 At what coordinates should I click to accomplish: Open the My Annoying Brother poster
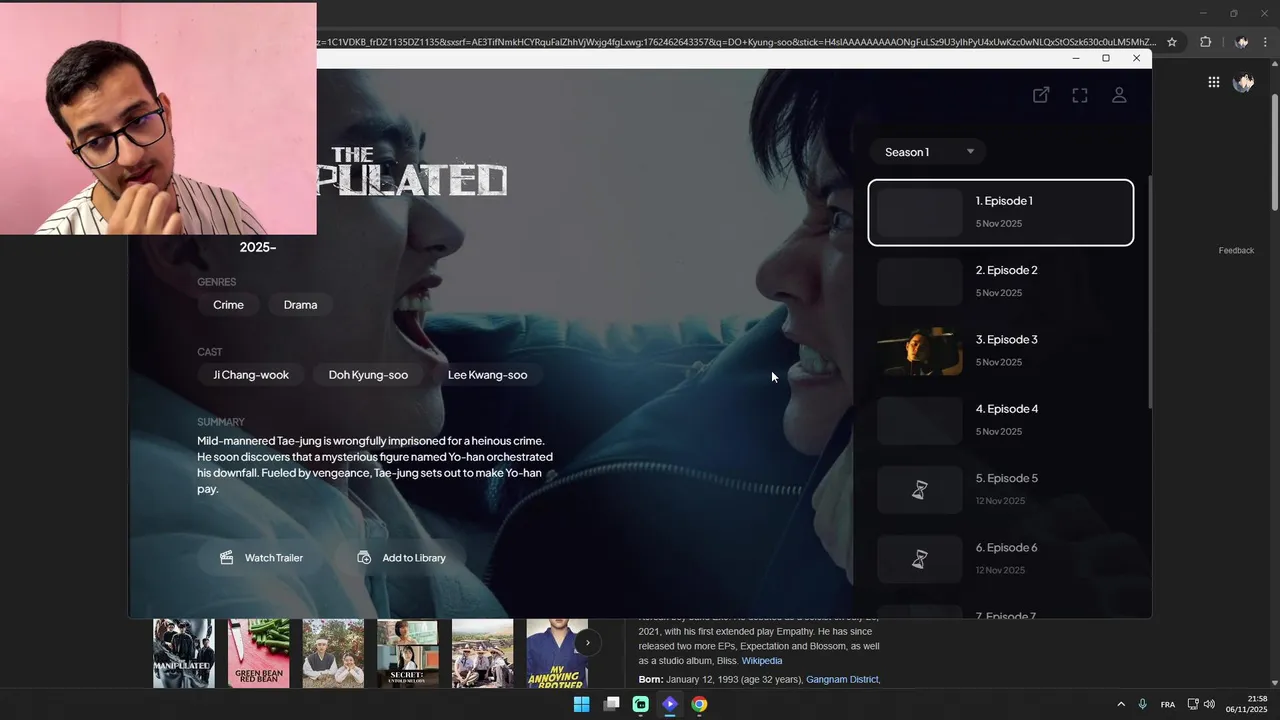coord(557,653)
